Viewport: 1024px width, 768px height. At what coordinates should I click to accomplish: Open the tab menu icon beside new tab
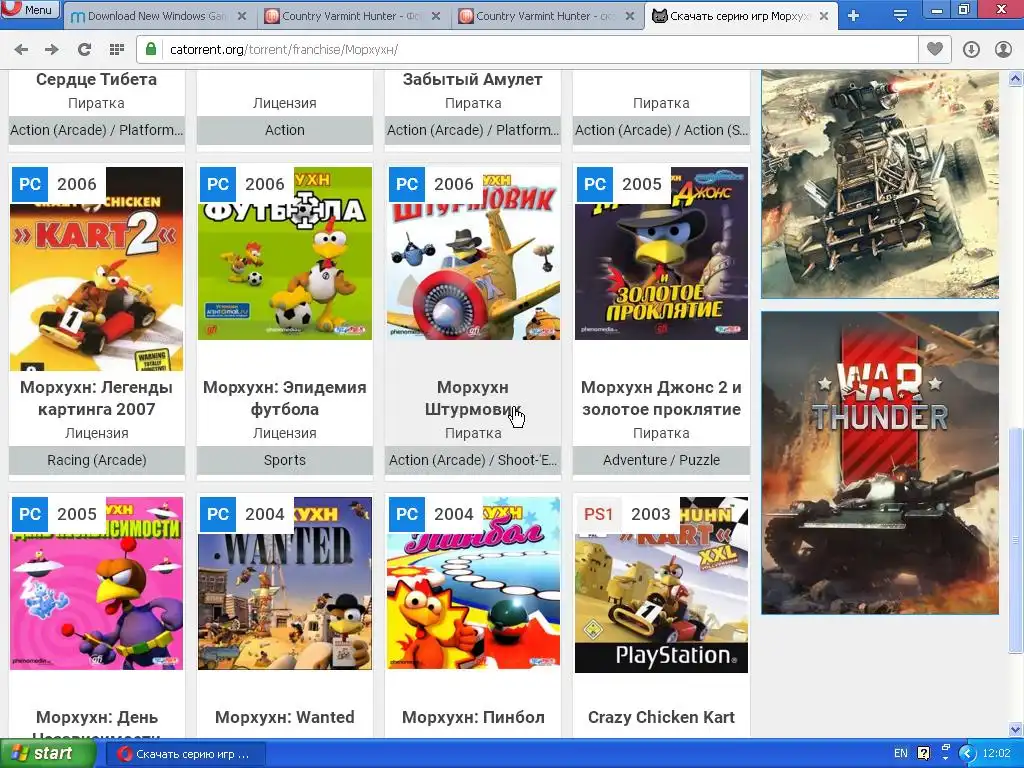[x=900, y=16]
